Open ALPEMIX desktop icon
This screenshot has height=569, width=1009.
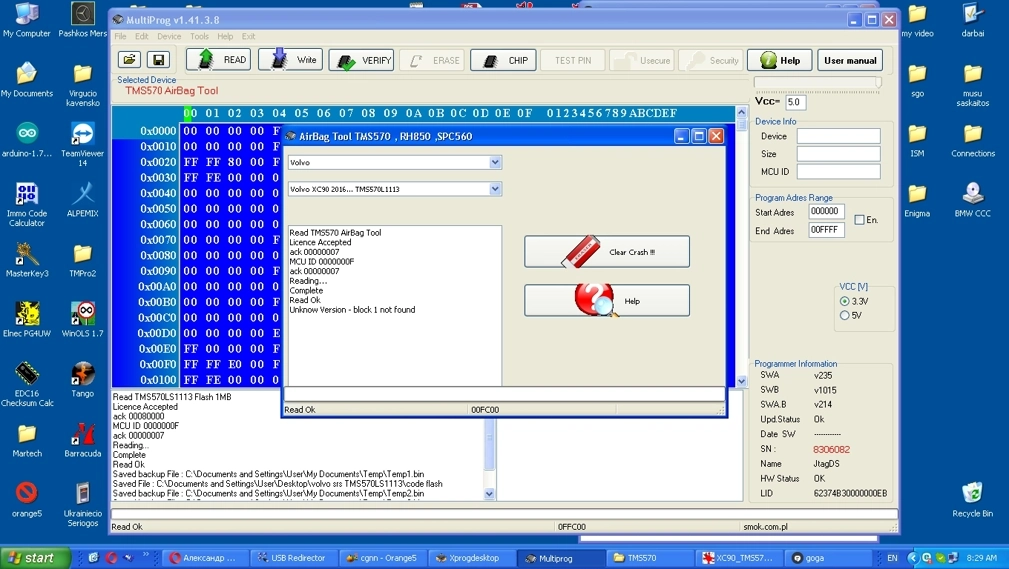82,200
